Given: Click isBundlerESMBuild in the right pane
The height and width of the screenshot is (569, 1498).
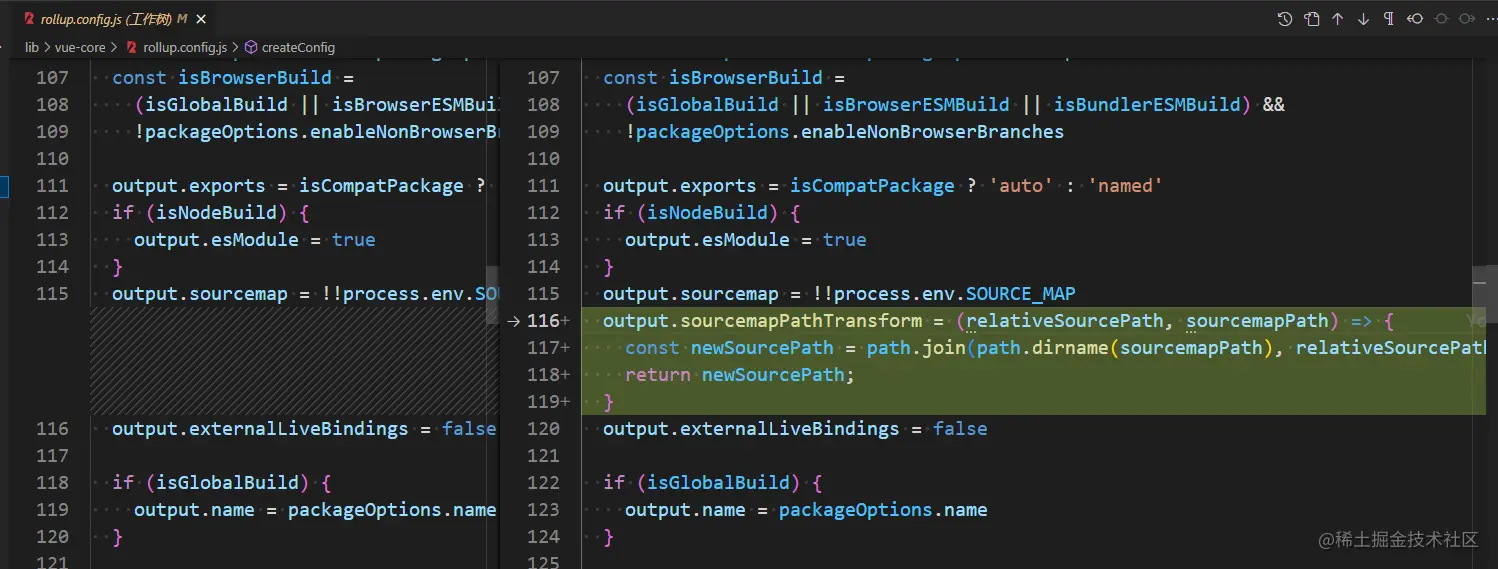Looking at the screenshot, I should pos(1147,105).
